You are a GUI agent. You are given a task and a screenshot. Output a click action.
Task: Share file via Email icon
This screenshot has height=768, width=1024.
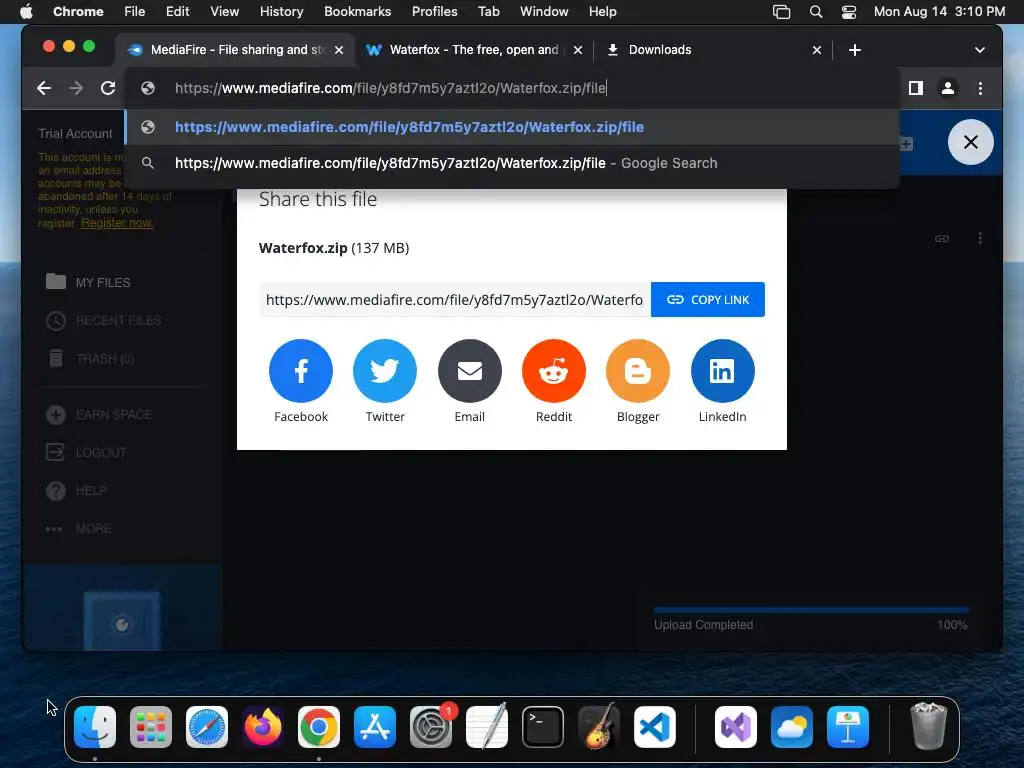coord(470,370)
